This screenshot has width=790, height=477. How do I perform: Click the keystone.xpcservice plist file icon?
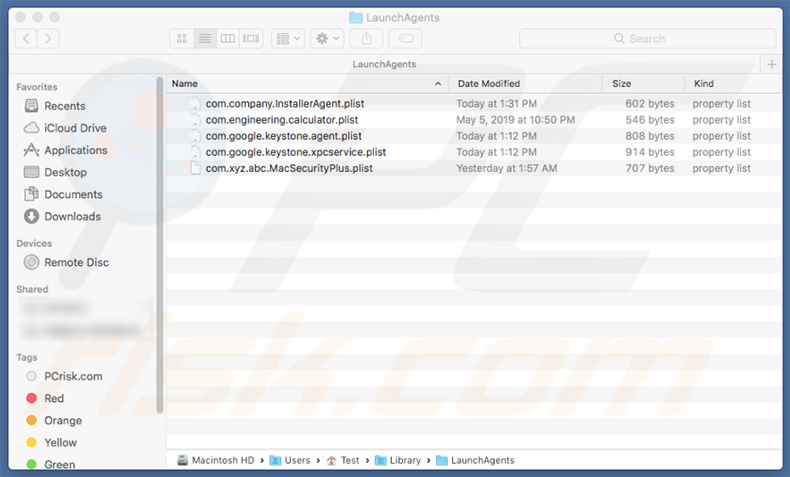tap(195, 152)
